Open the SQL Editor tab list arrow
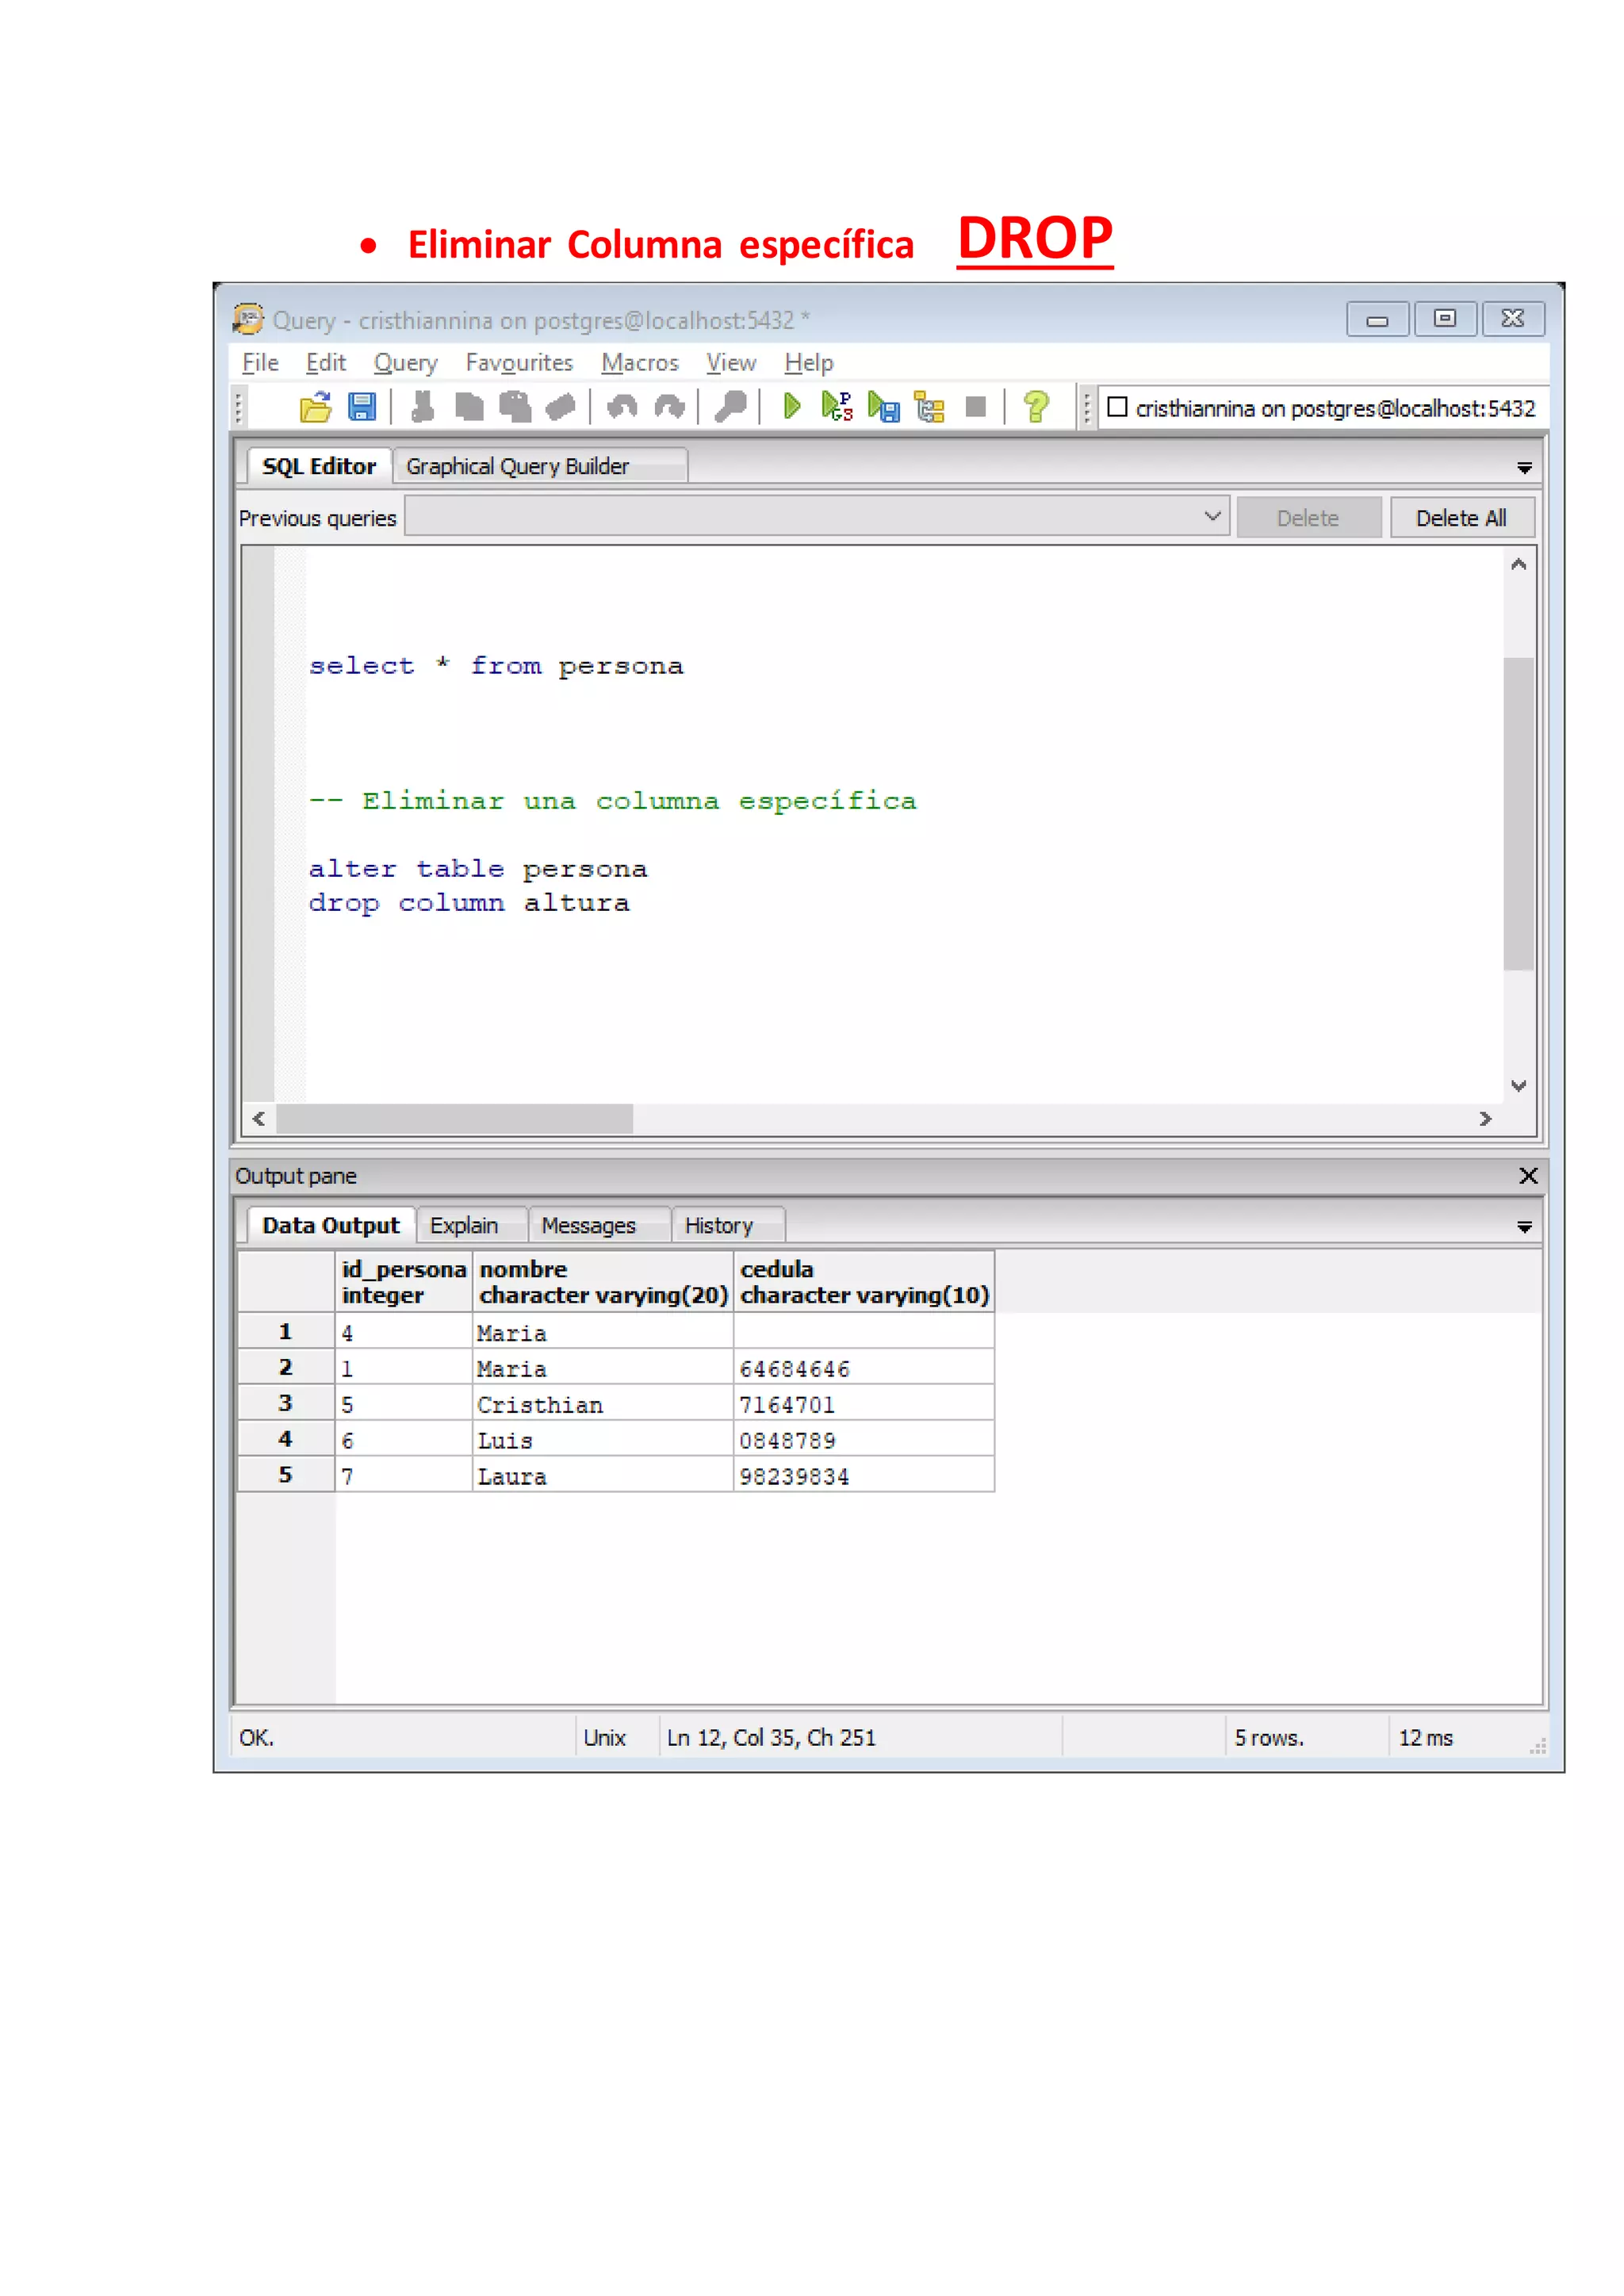Screen dimensions: 1624x2296 point(1524,468)
